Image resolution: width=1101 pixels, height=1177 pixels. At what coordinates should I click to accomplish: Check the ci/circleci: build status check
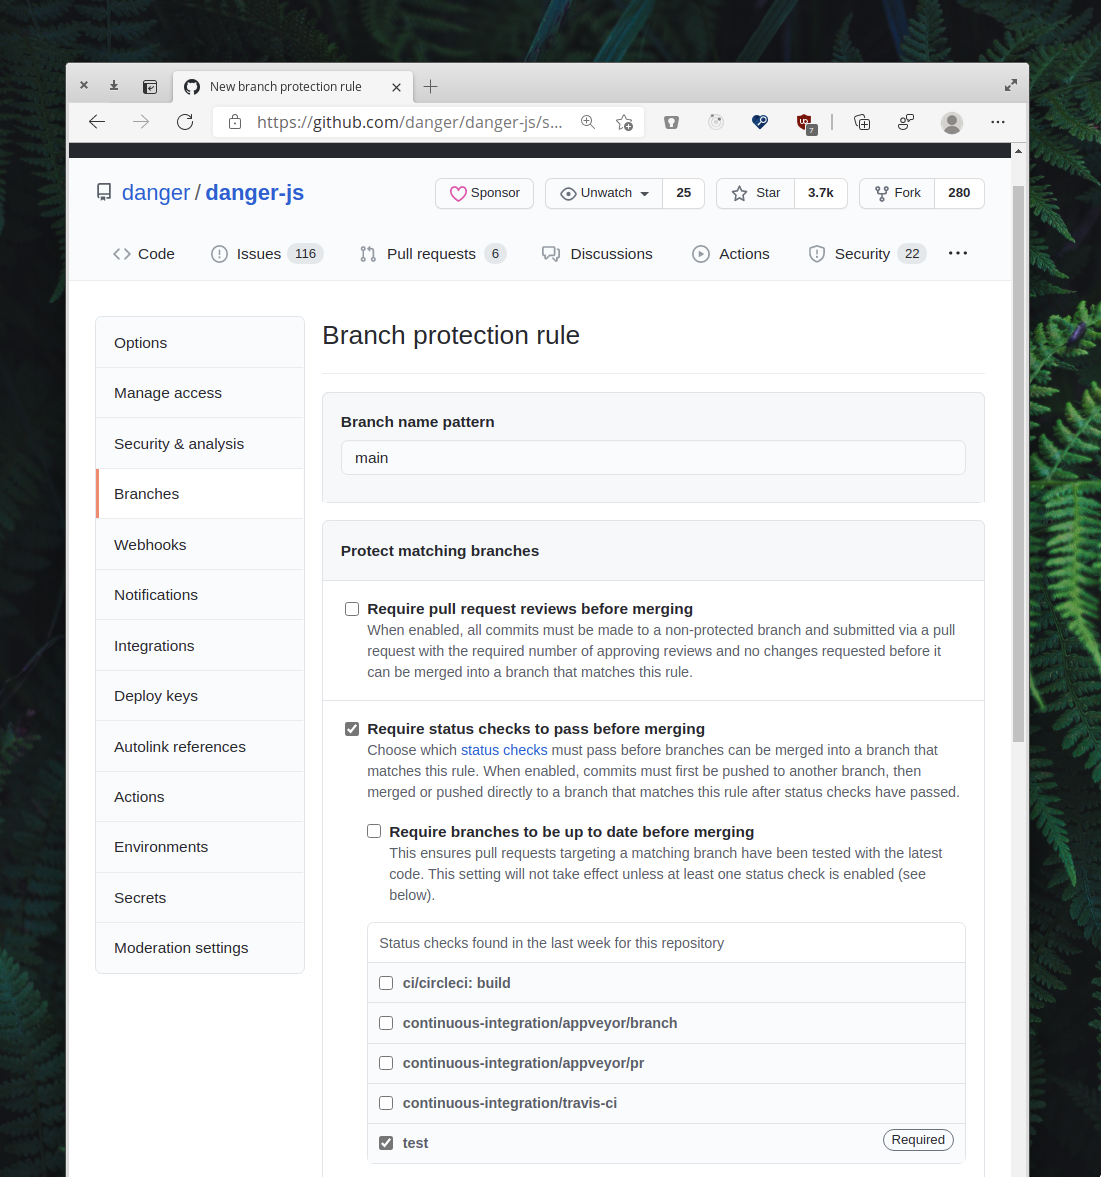click(x=386, y=983)
